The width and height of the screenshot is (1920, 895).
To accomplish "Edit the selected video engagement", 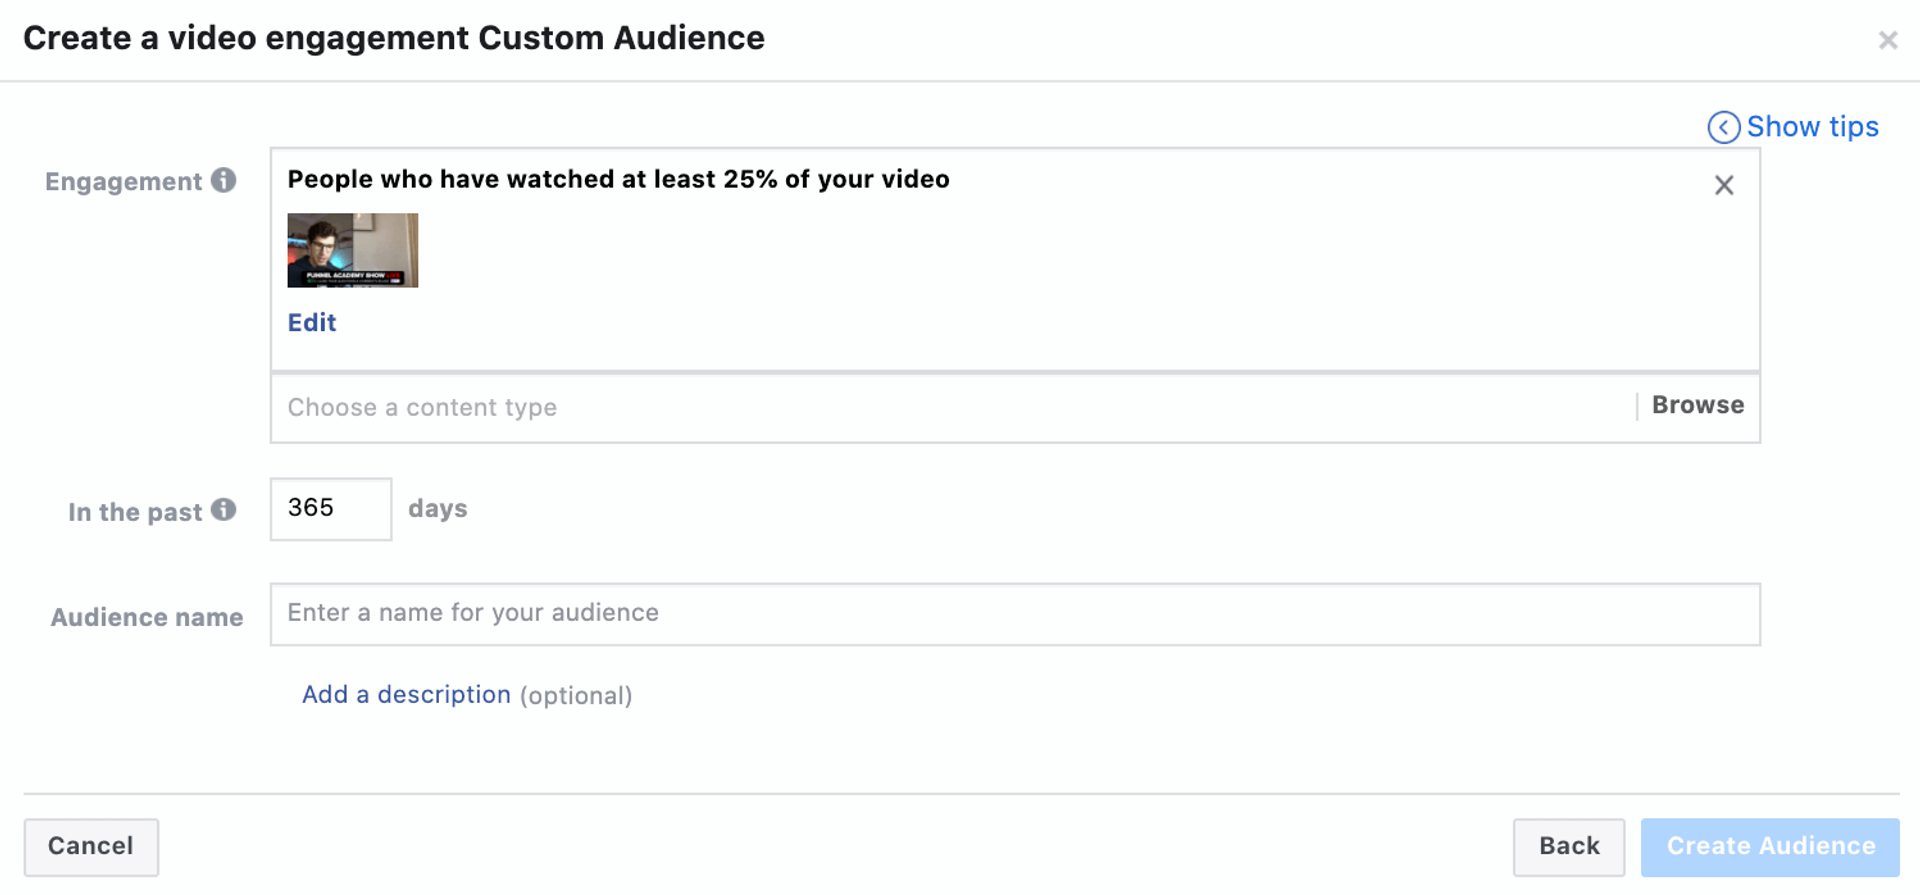I will point(312,322).
